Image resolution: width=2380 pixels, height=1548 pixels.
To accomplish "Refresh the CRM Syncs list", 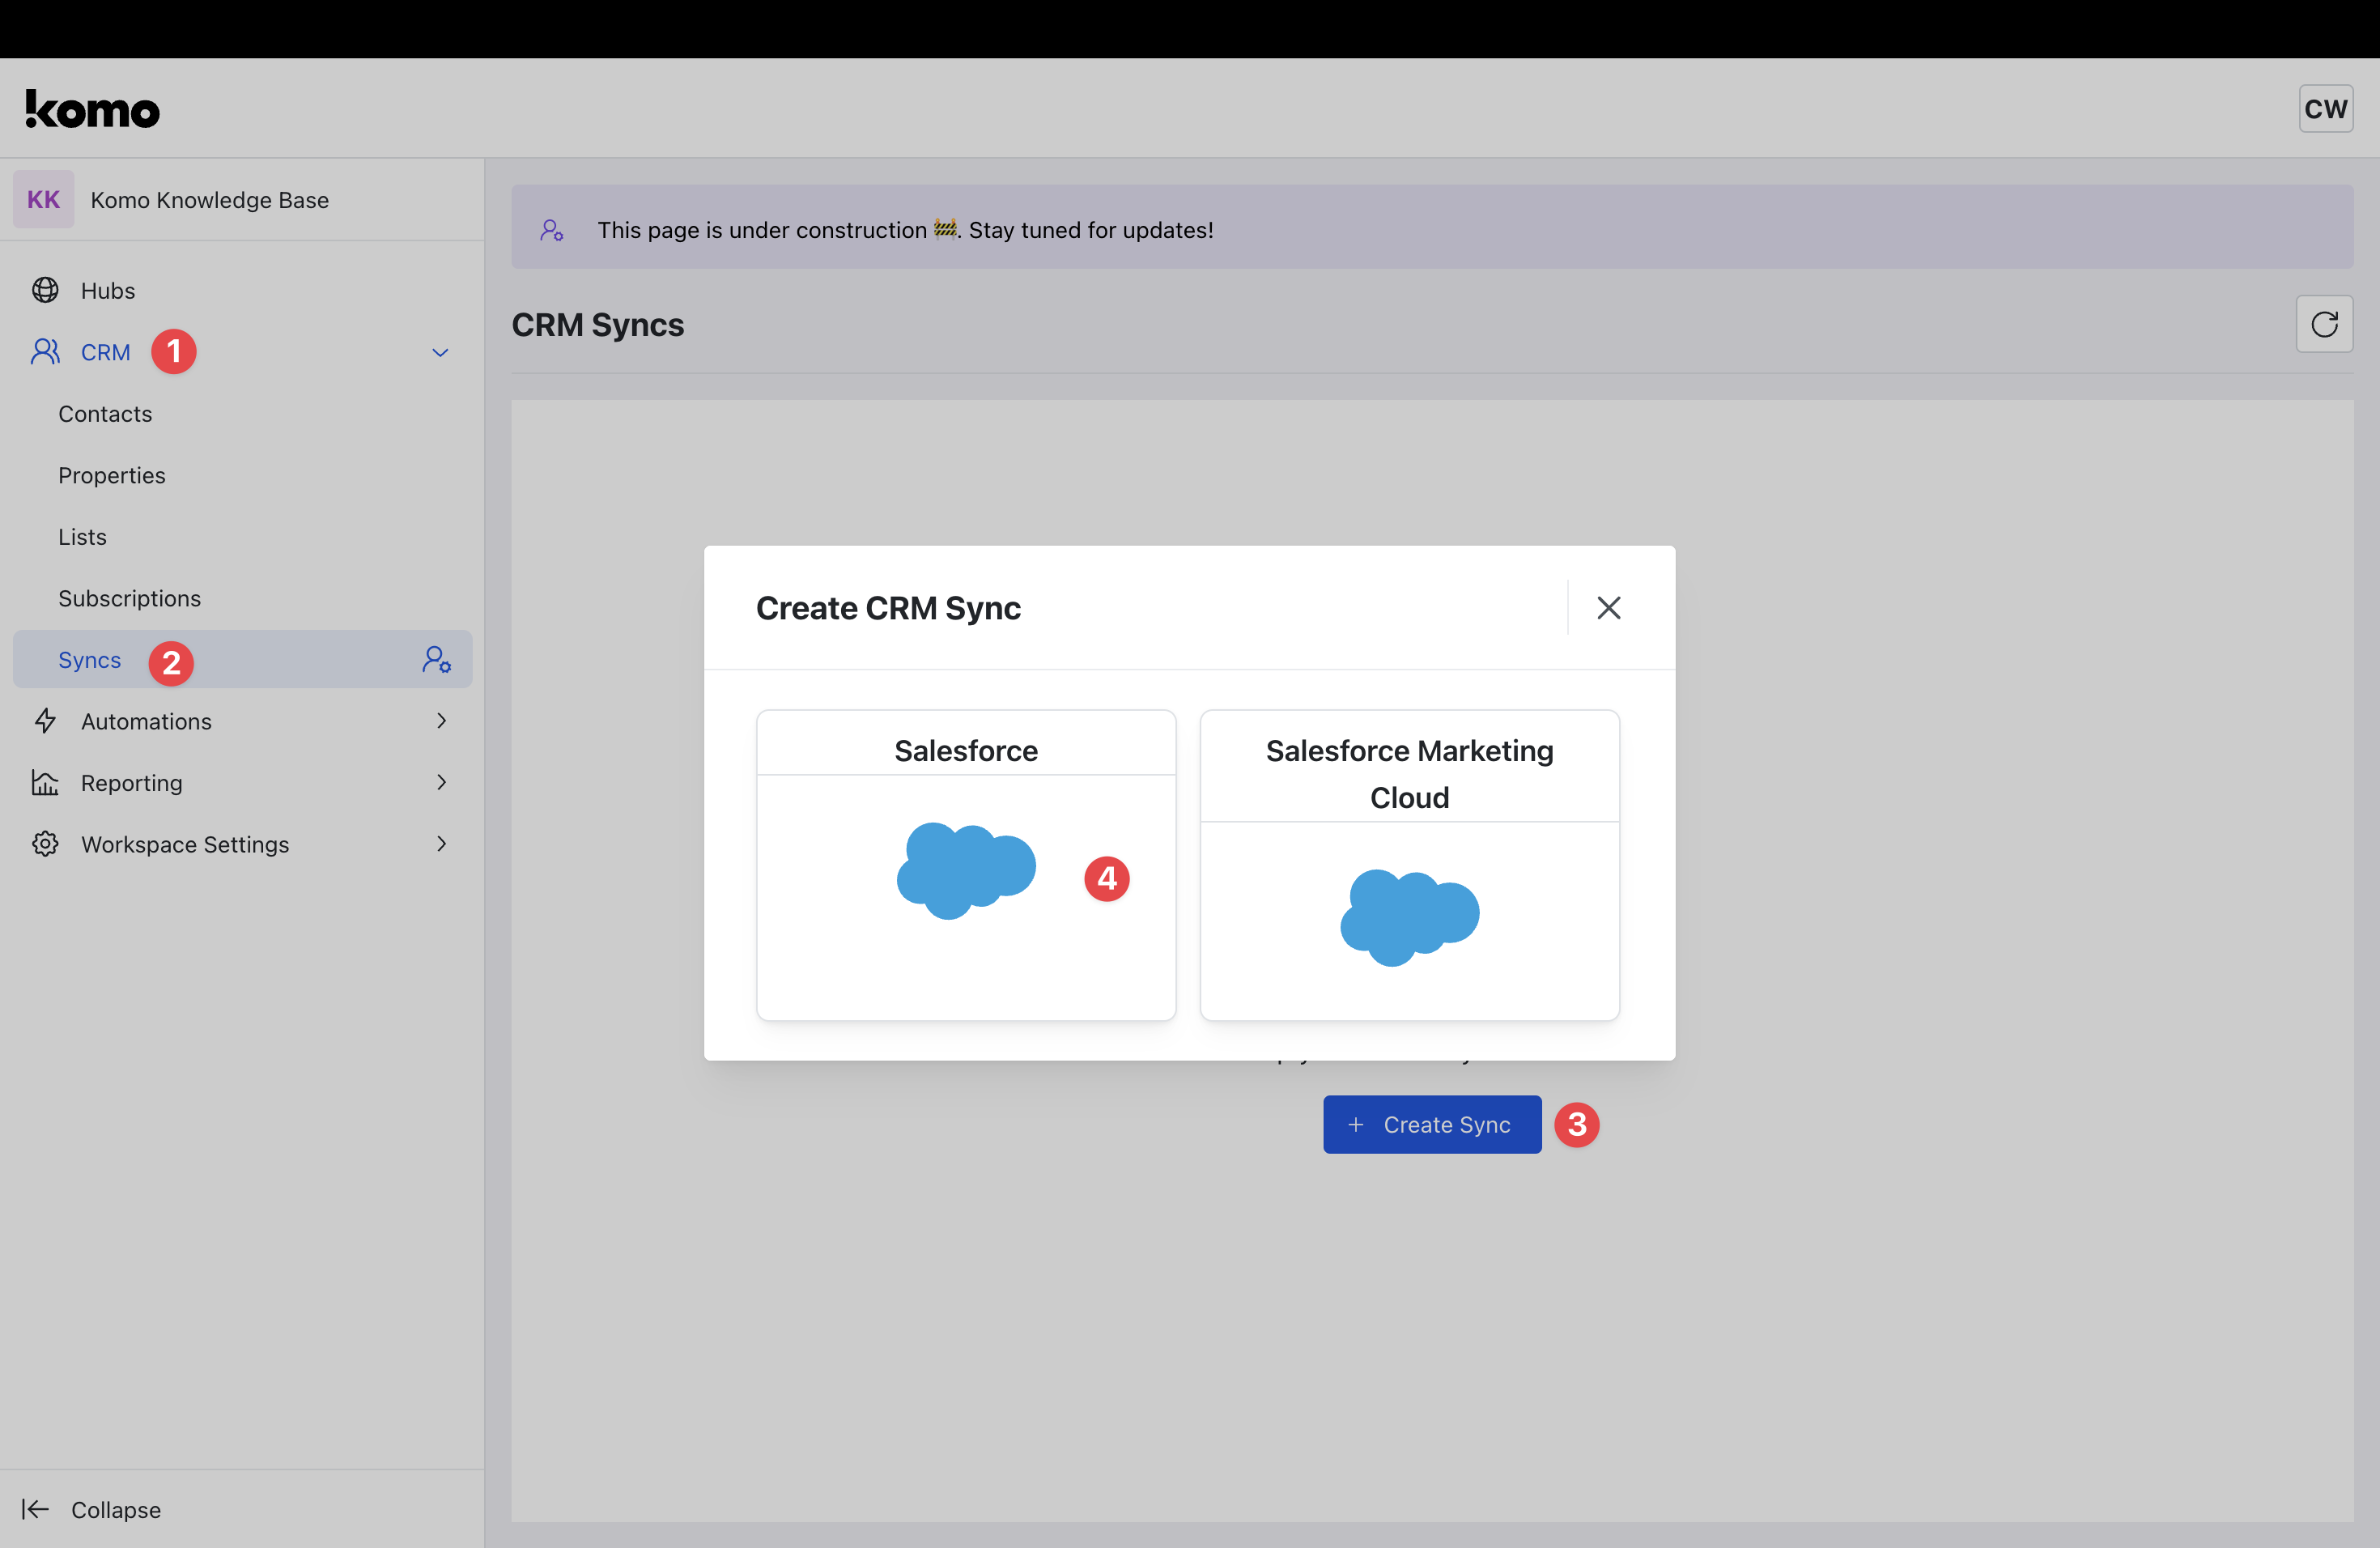I will (x=2323, y=324).
